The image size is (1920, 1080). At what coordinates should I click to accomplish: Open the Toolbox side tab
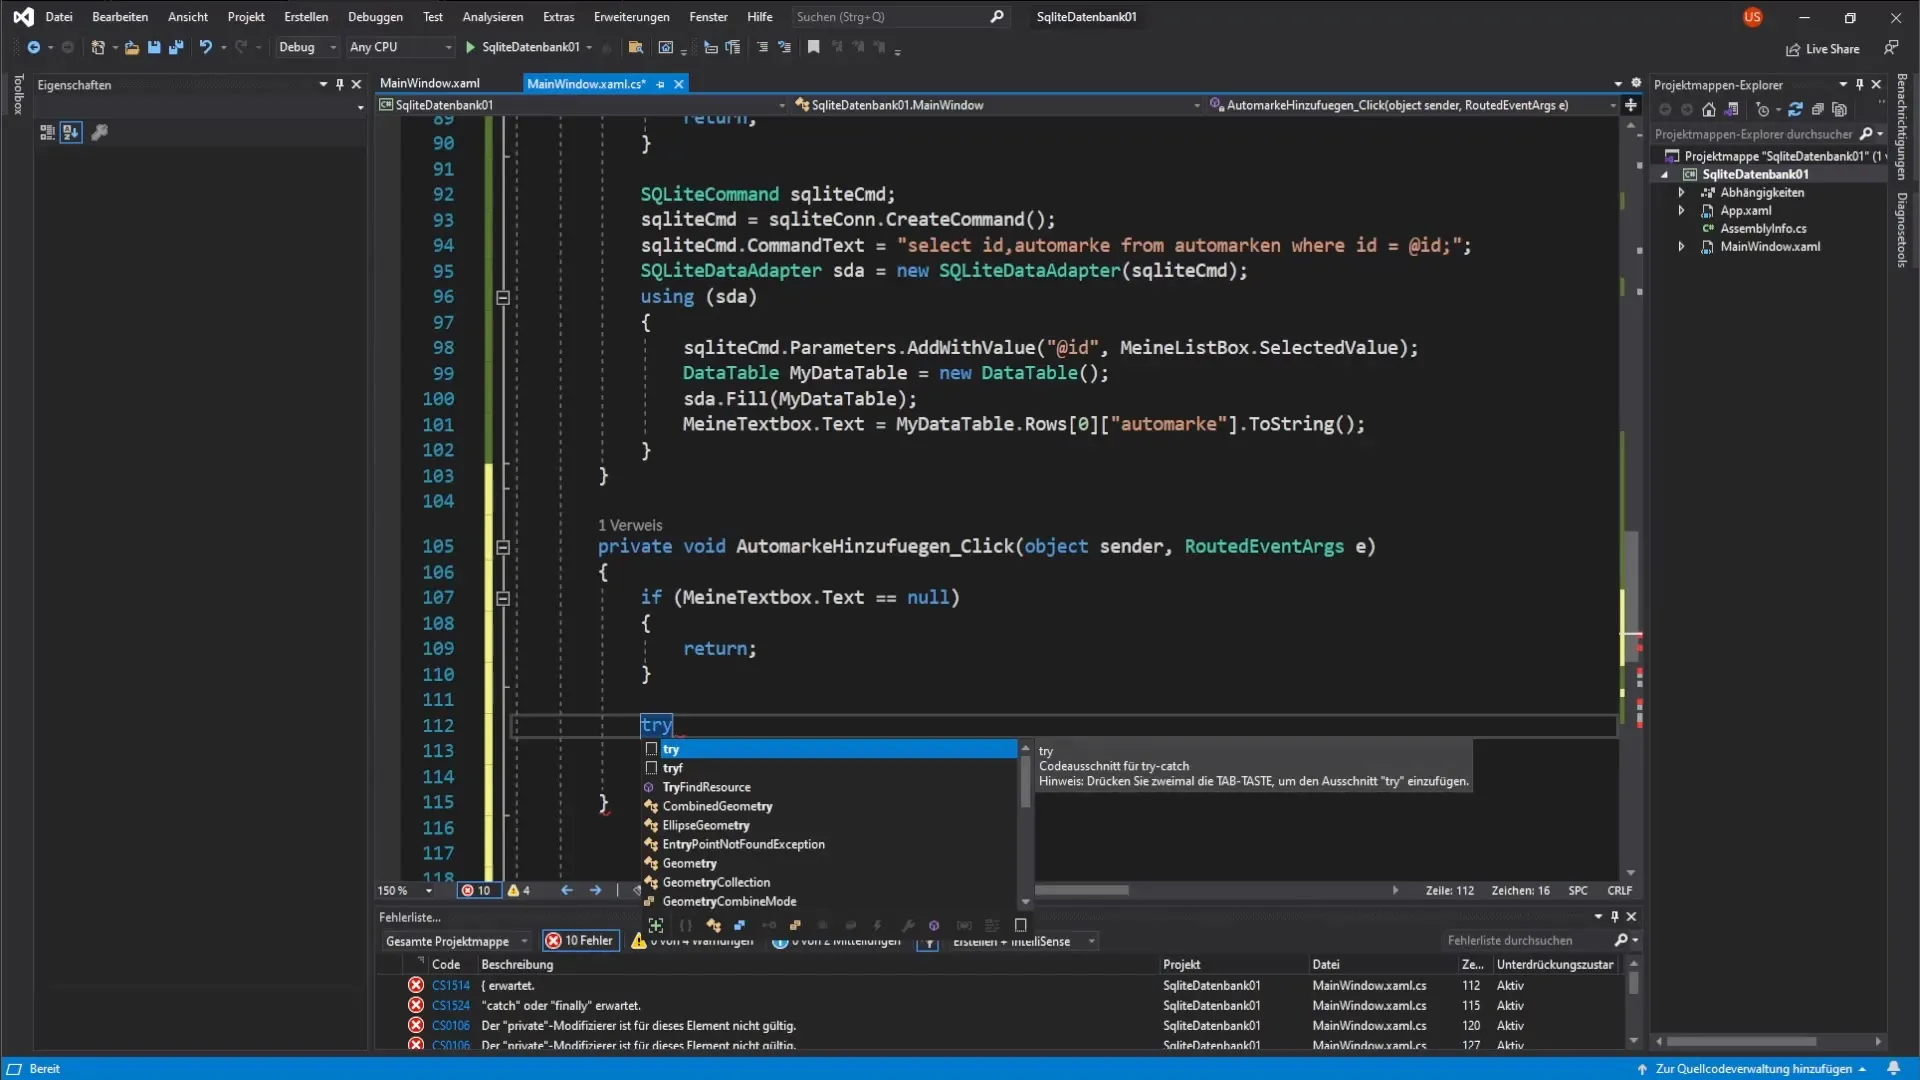coord(17,95)
